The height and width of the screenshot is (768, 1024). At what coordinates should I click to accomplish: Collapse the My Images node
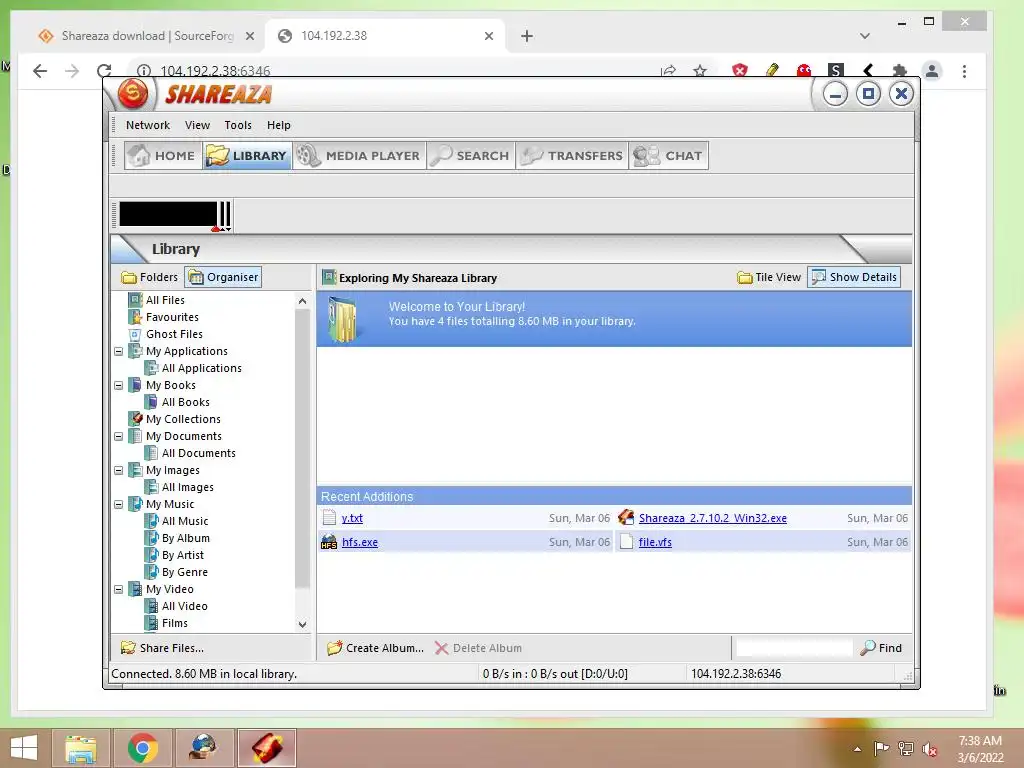point(118,470)
